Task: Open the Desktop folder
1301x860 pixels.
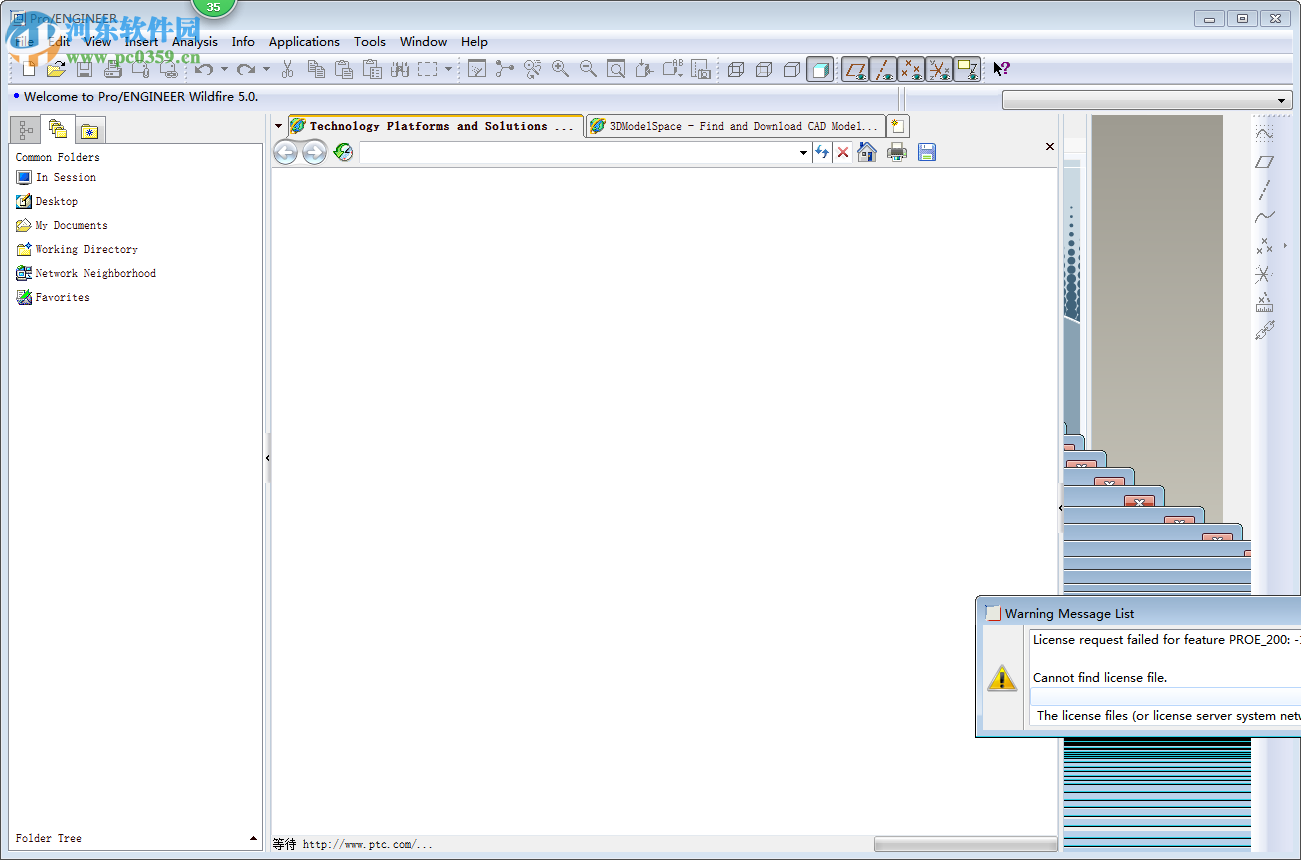Action: click(47, 201)
